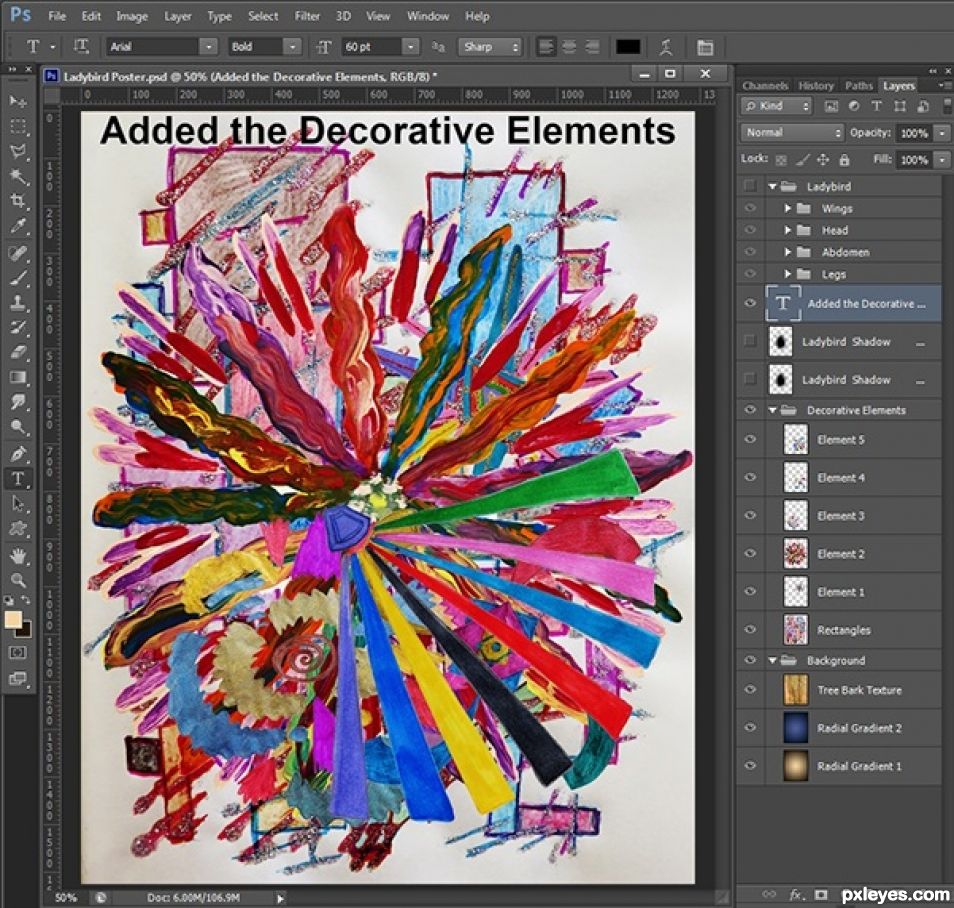Hide the Added the Decorative text layer
This screenshot has height=908, width=954.
[750, 303]
